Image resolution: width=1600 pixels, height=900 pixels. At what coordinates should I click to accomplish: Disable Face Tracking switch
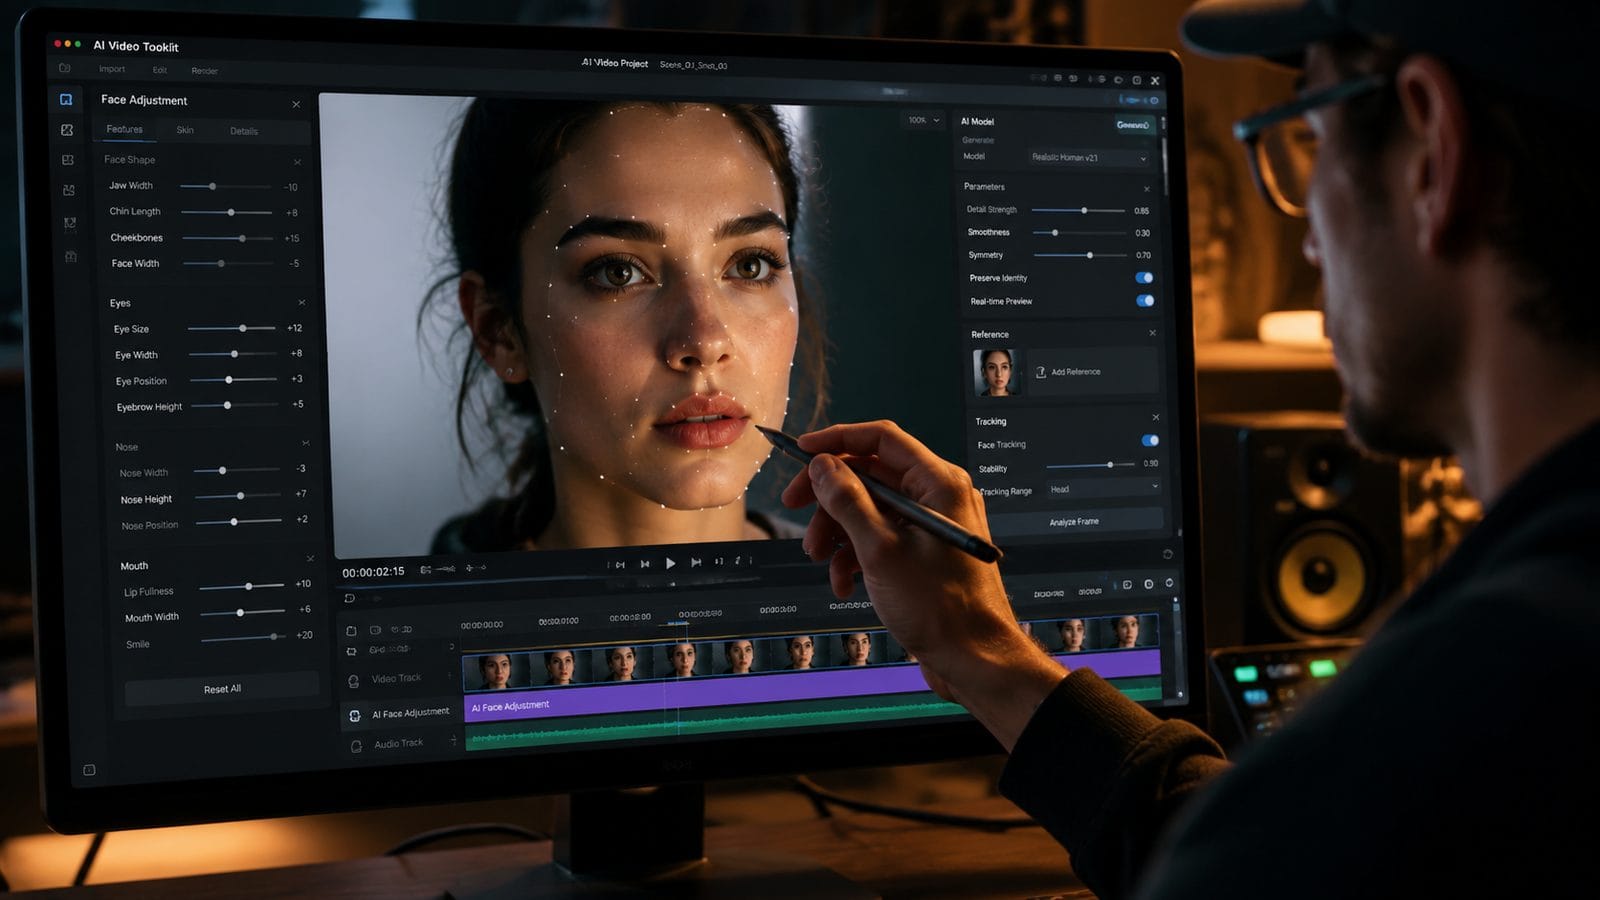click(1150, 440)
